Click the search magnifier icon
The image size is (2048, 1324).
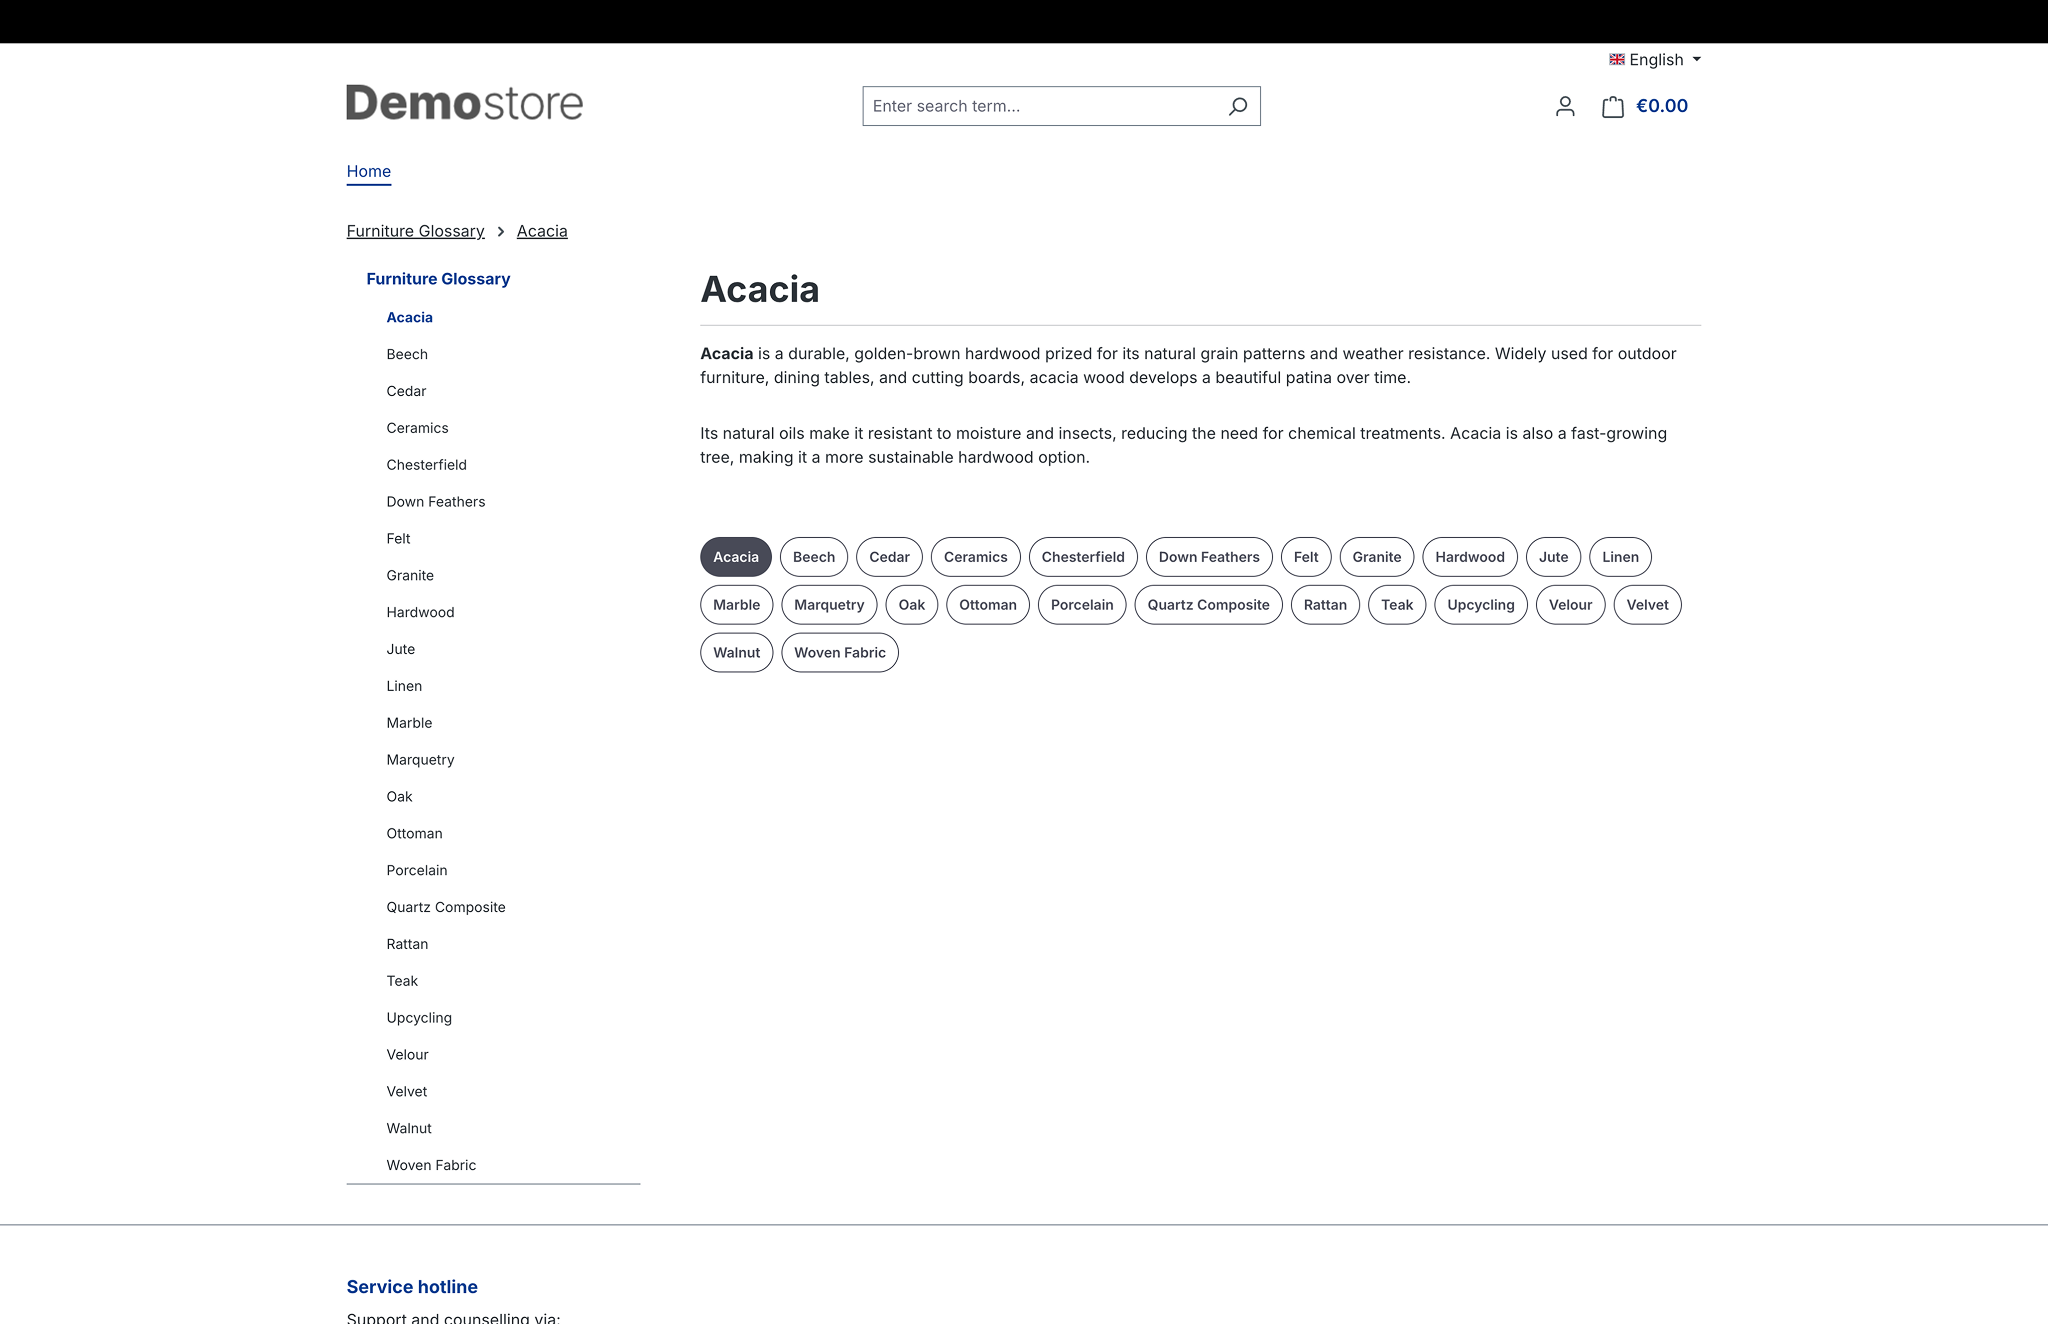pyautogui.click(x=1237, y=106)
